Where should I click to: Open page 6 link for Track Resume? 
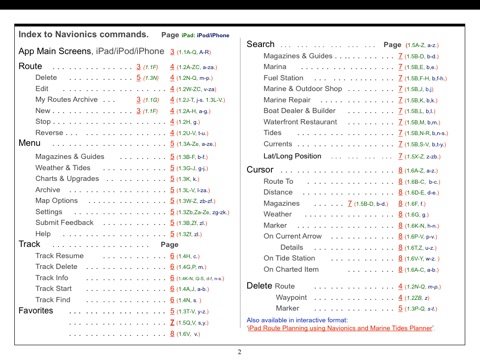[x=172, y=256]
